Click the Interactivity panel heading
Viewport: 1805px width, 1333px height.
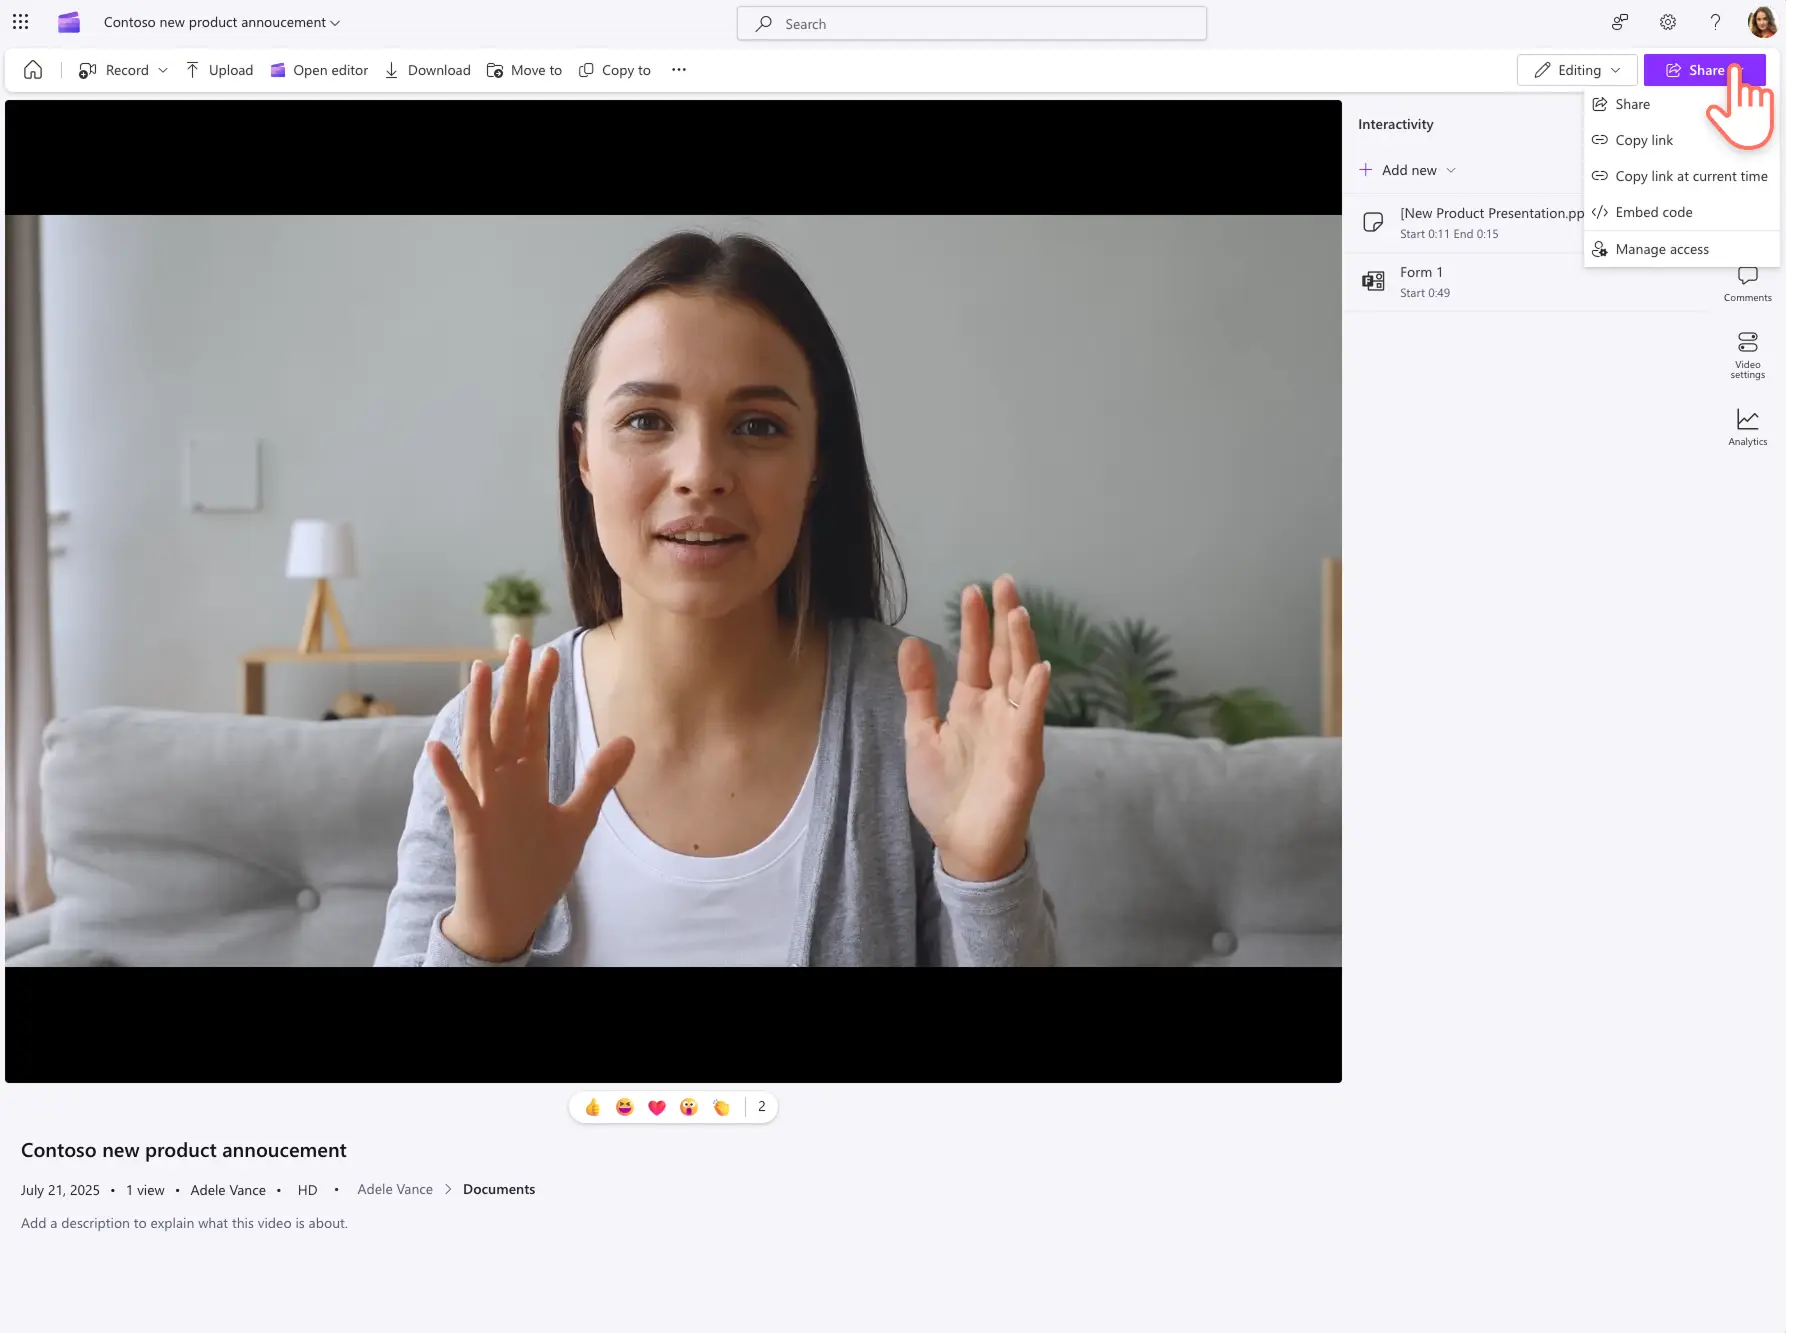pos(1395,124)
